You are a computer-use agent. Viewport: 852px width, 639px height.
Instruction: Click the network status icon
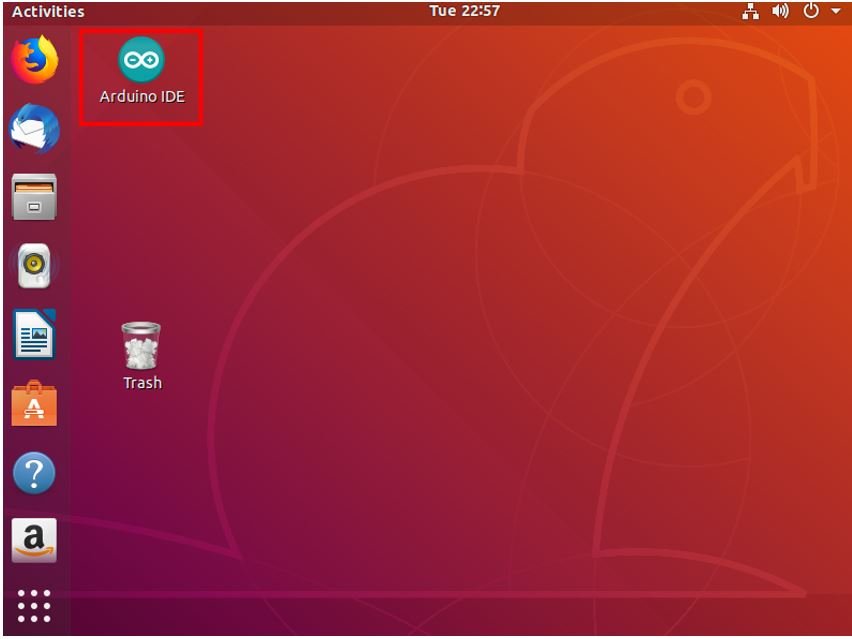(750, 11)
